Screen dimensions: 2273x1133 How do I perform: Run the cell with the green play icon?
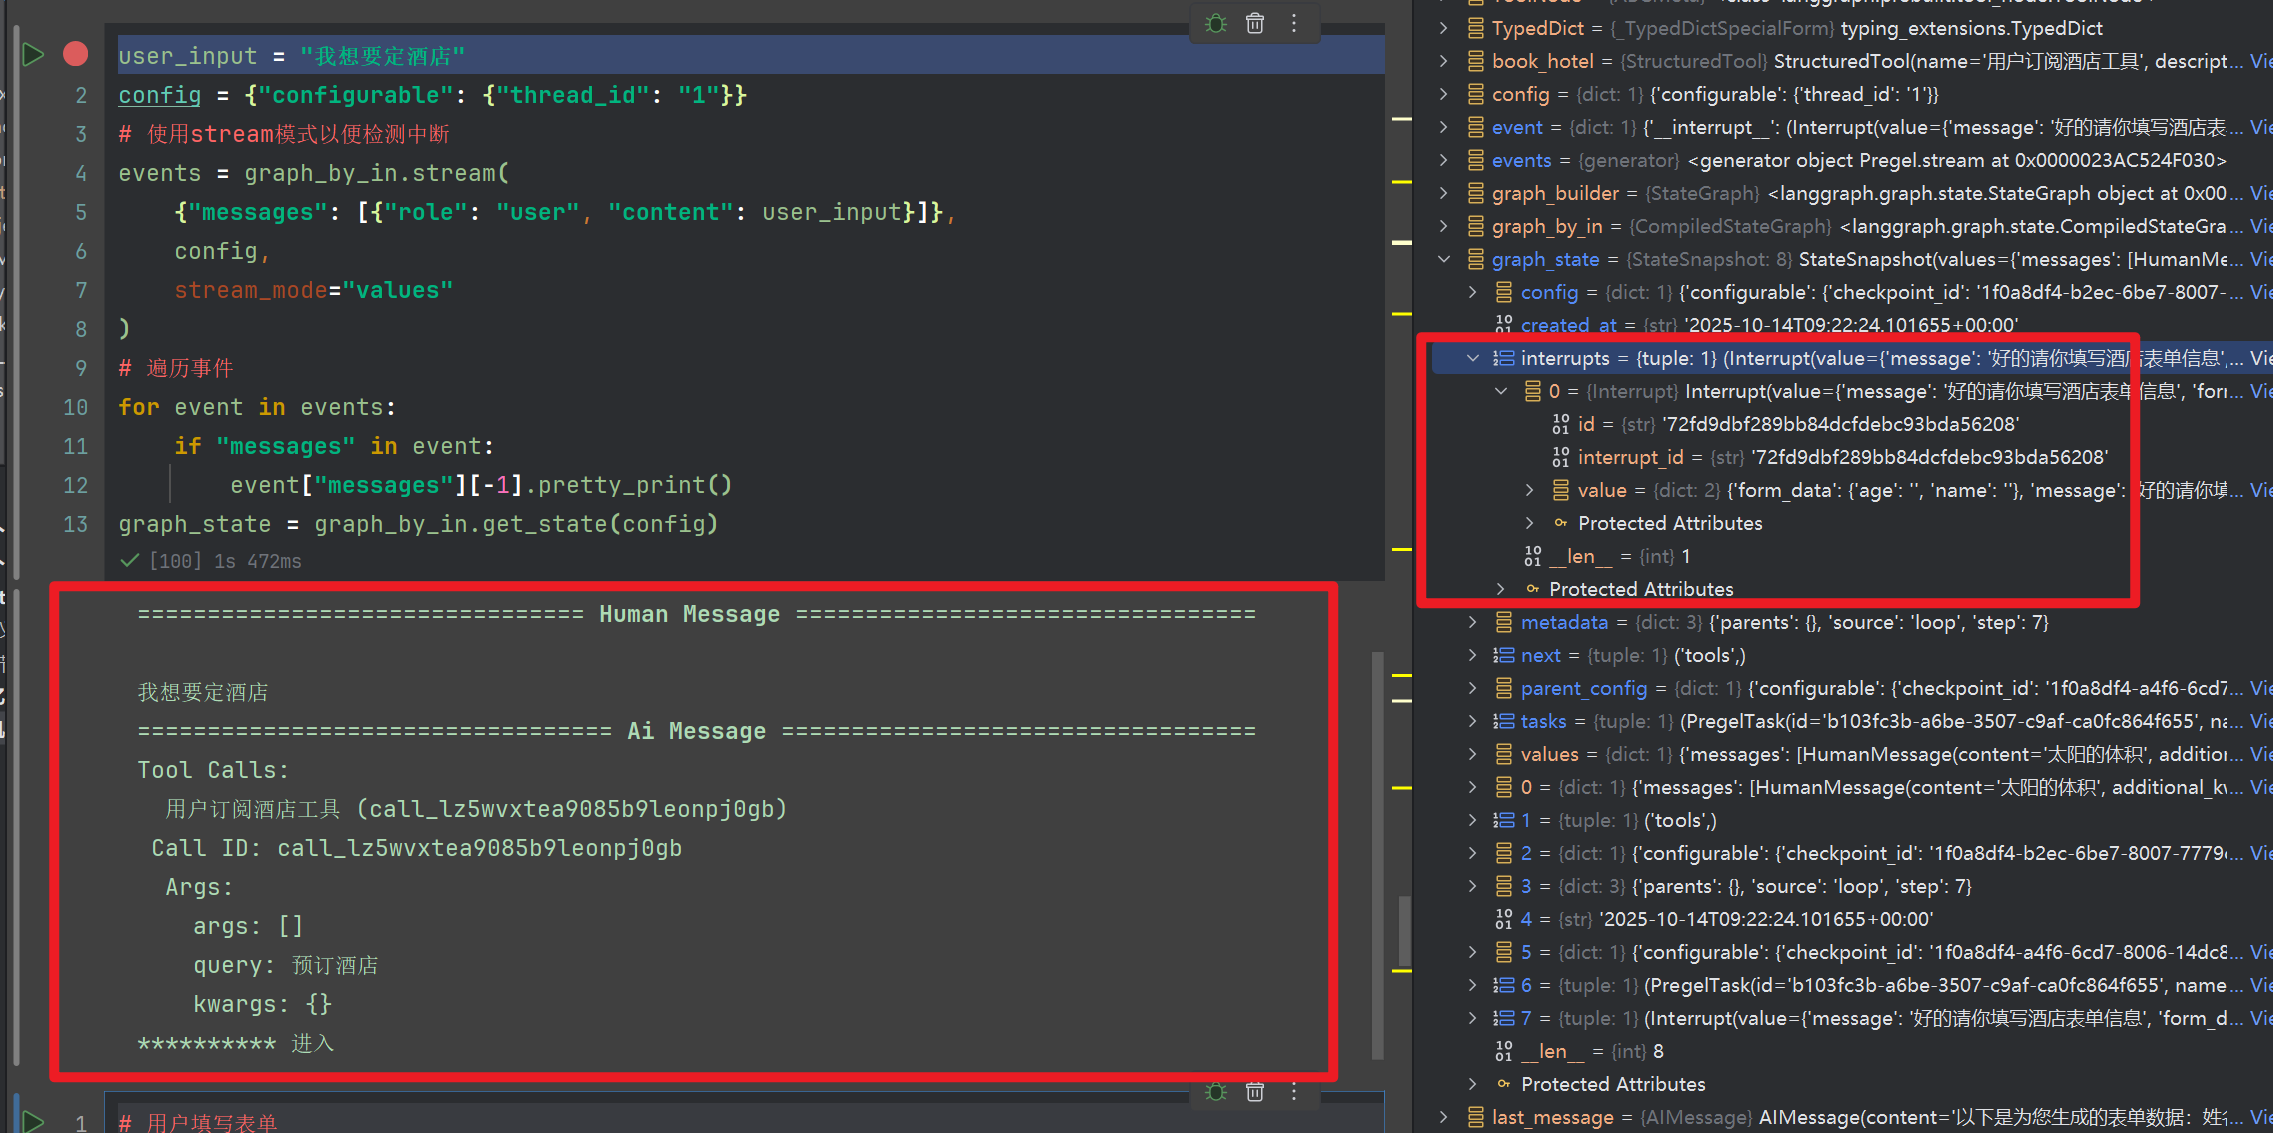[33, 54]
